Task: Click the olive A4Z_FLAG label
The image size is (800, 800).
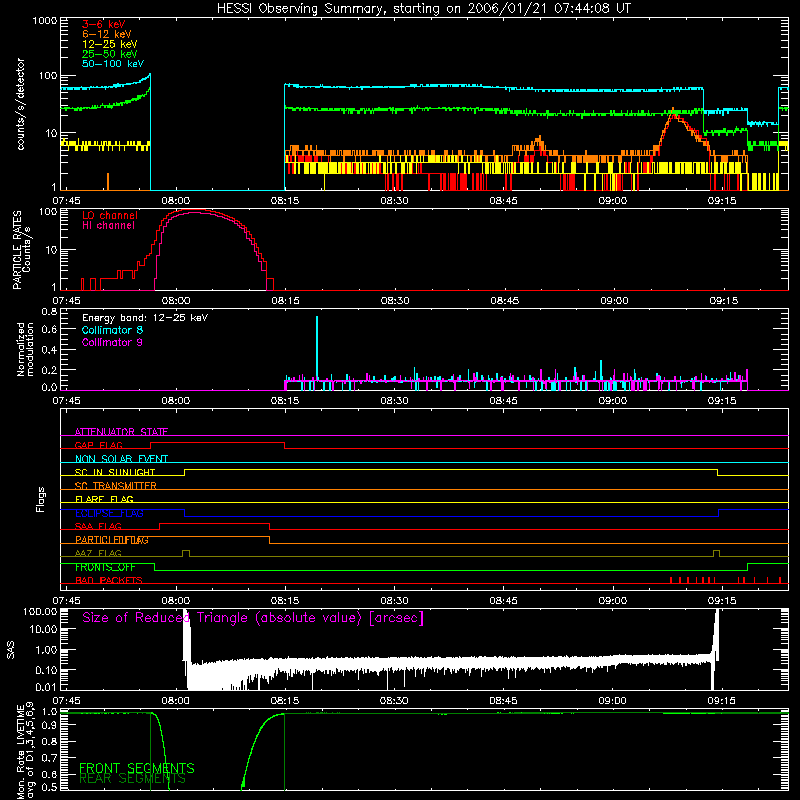Action: [x=98, y=553]
